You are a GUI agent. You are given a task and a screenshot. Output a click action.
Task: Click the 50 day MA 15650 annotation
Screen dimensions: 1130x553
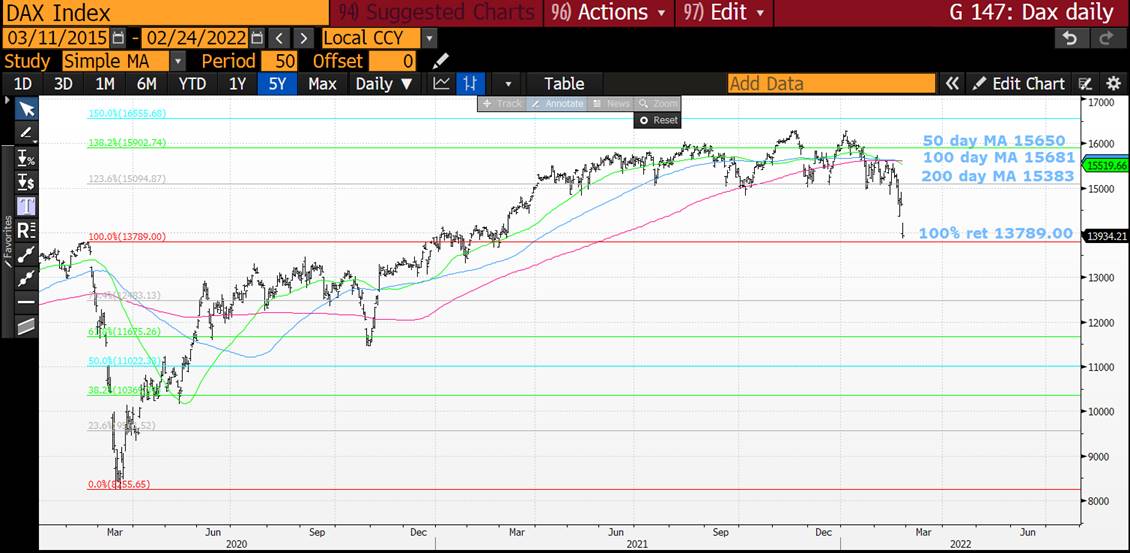tap(994, 141)
